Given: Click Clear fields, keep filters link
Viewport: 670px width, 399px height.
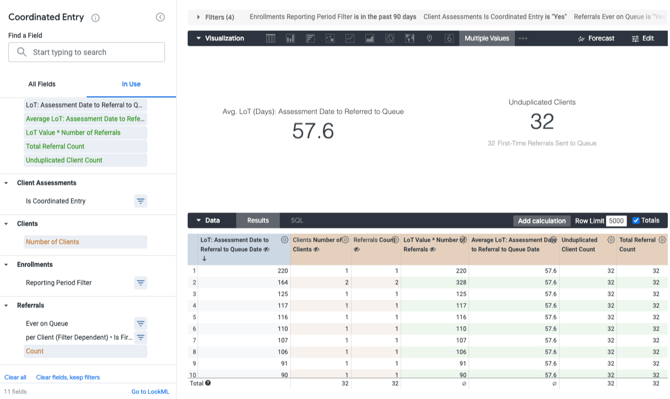Looking at the screenshot, I should pyautogui.click(x=68, y=377).
